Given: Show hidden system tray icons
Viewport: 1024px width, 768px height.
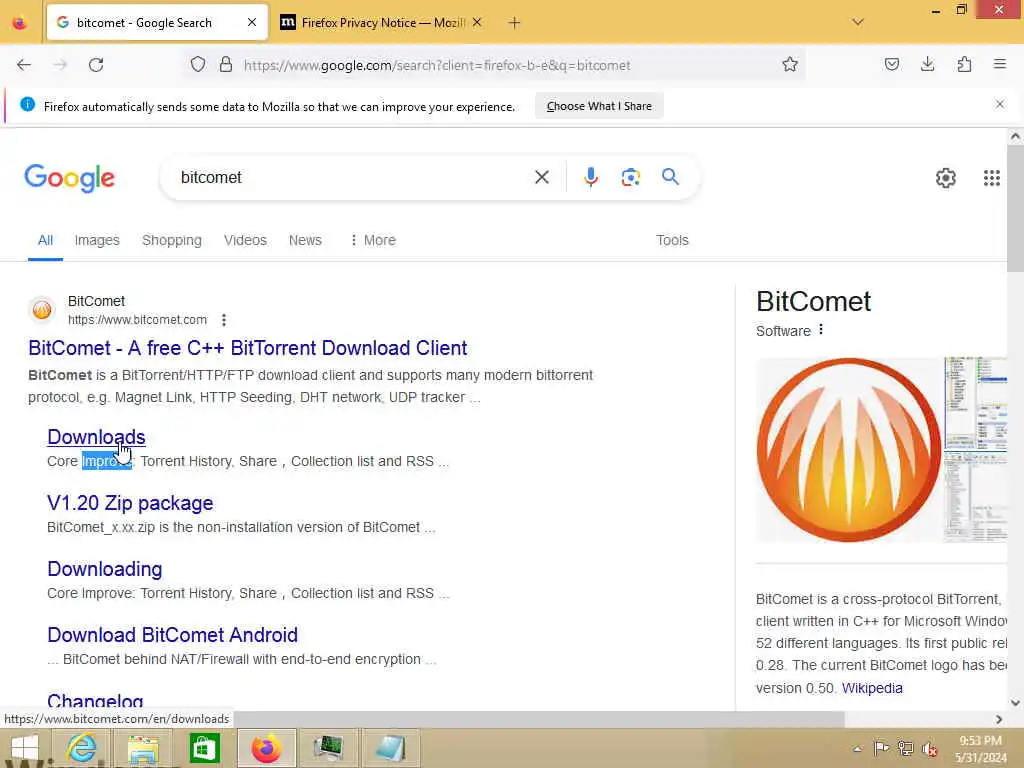Looking at the screenshot, I should [x=857, y=748].
